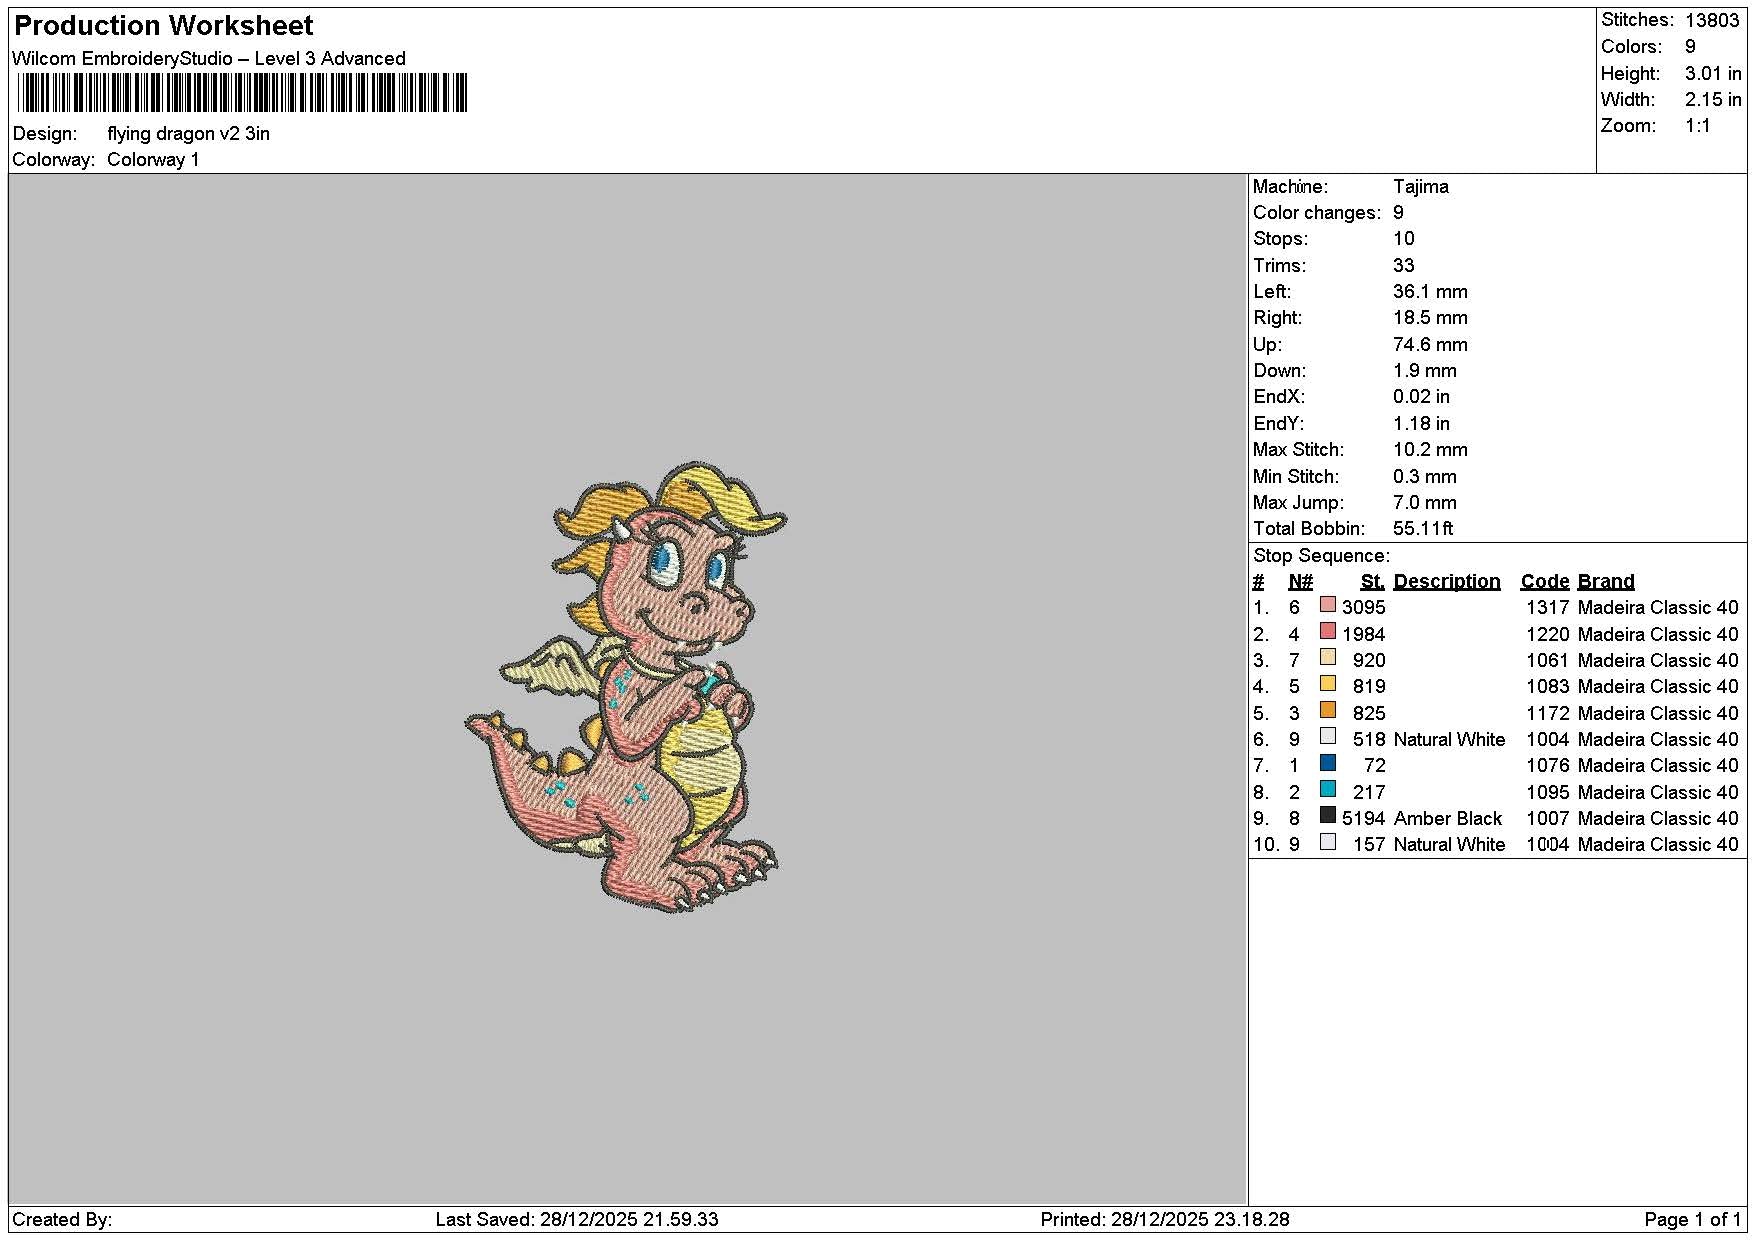Screen dimensions: 1755x1240
Task: Click the Code column header
Action: coord(1545,582)
